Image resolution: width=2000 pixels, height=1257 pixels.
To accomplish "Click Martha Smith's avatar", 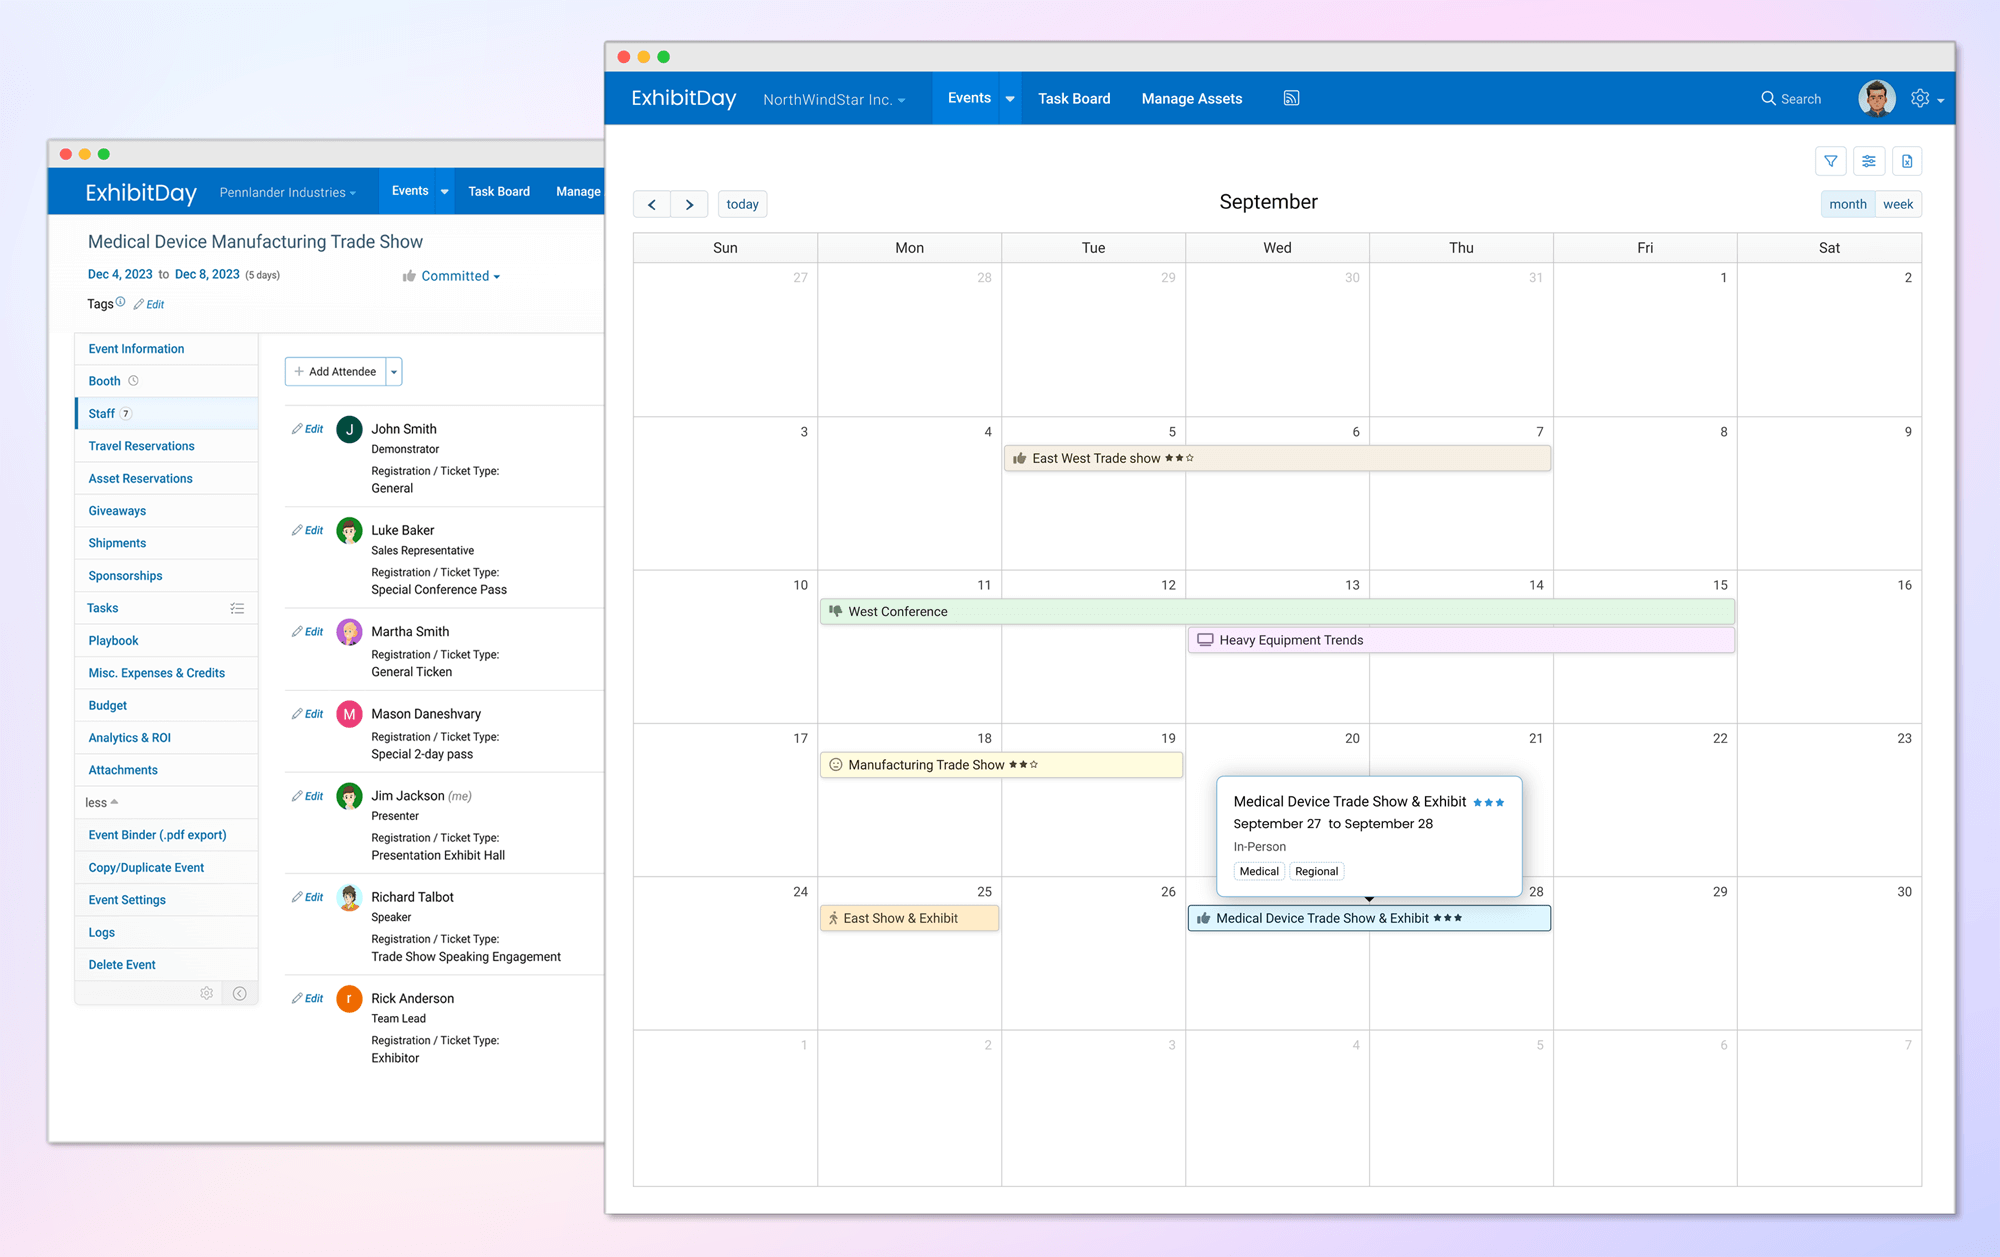I will pos(349,632).
